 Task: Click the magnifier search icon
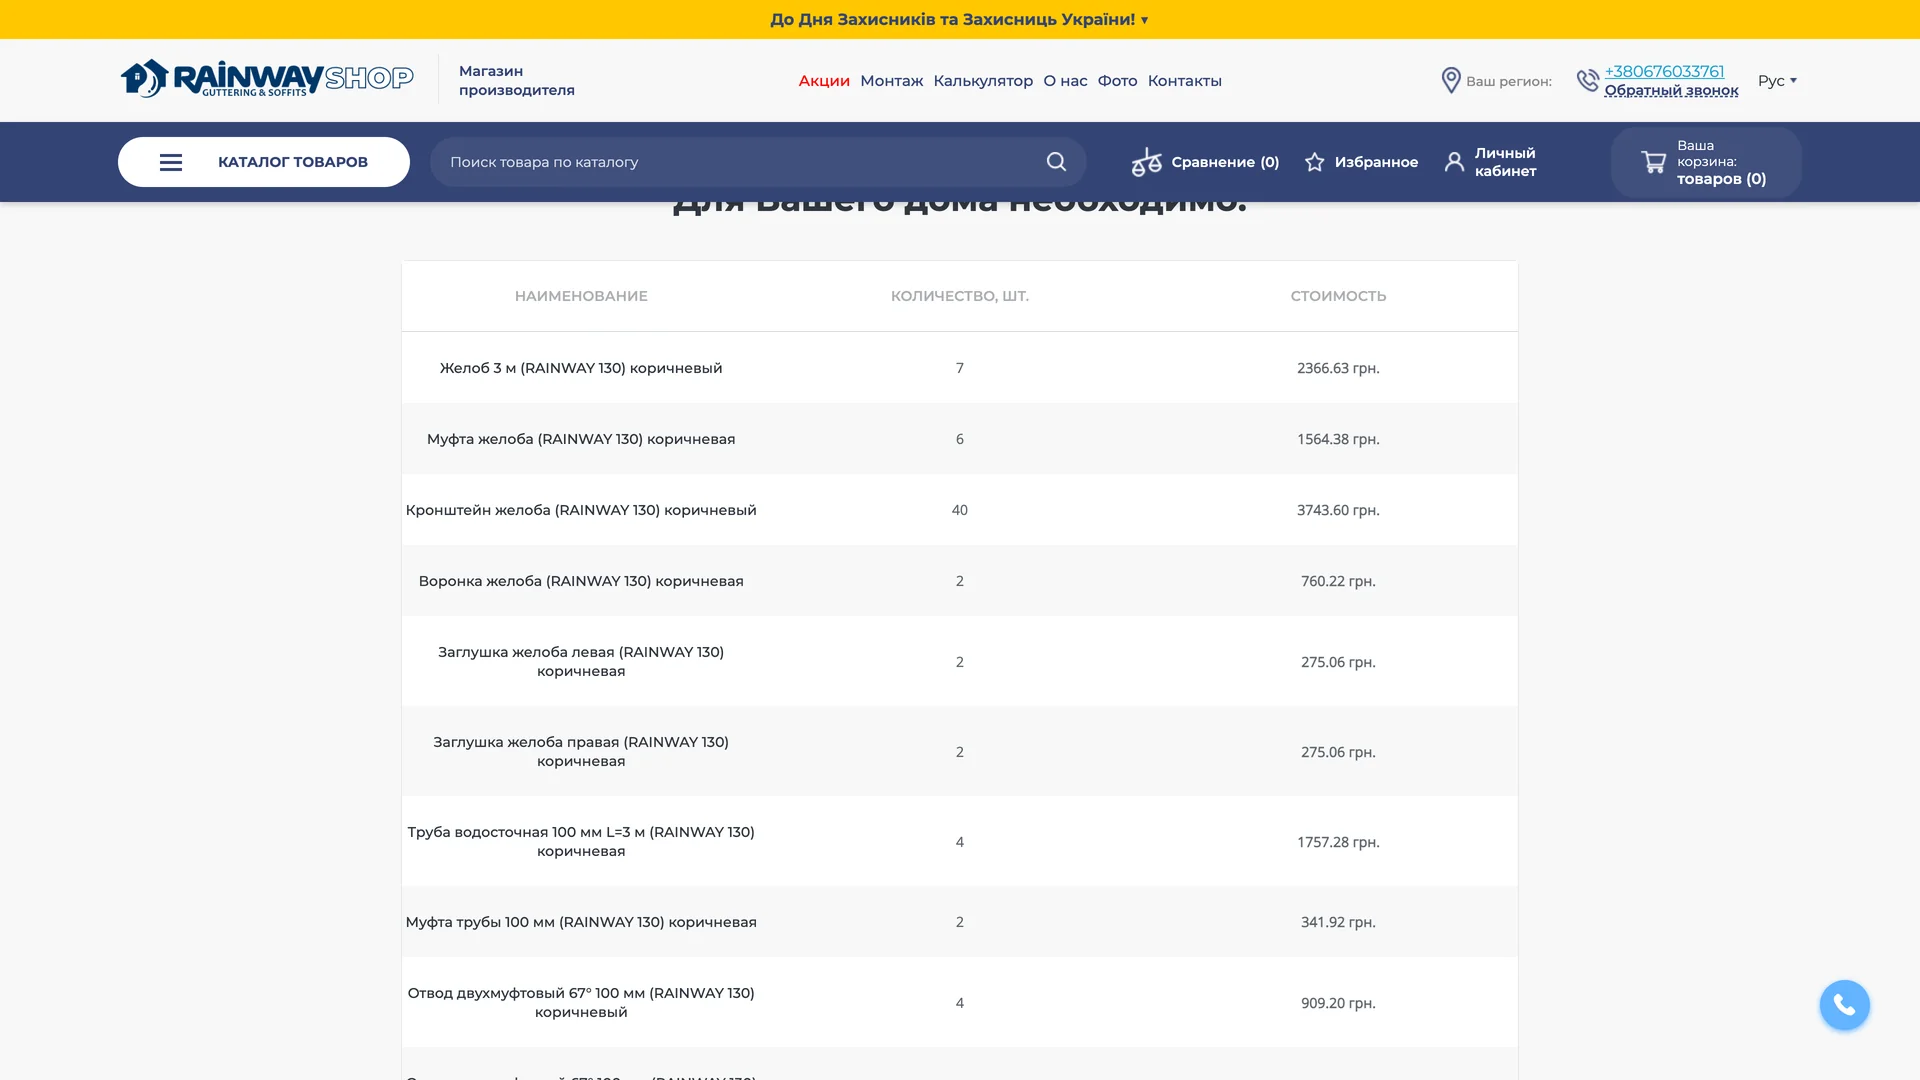1056,162
